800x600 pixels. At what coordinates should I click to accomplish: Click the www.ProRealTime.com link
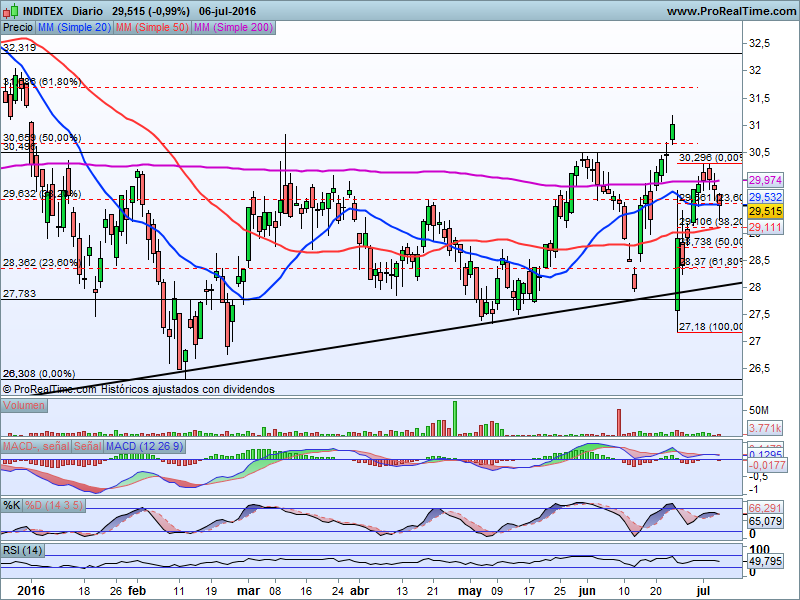729,11
